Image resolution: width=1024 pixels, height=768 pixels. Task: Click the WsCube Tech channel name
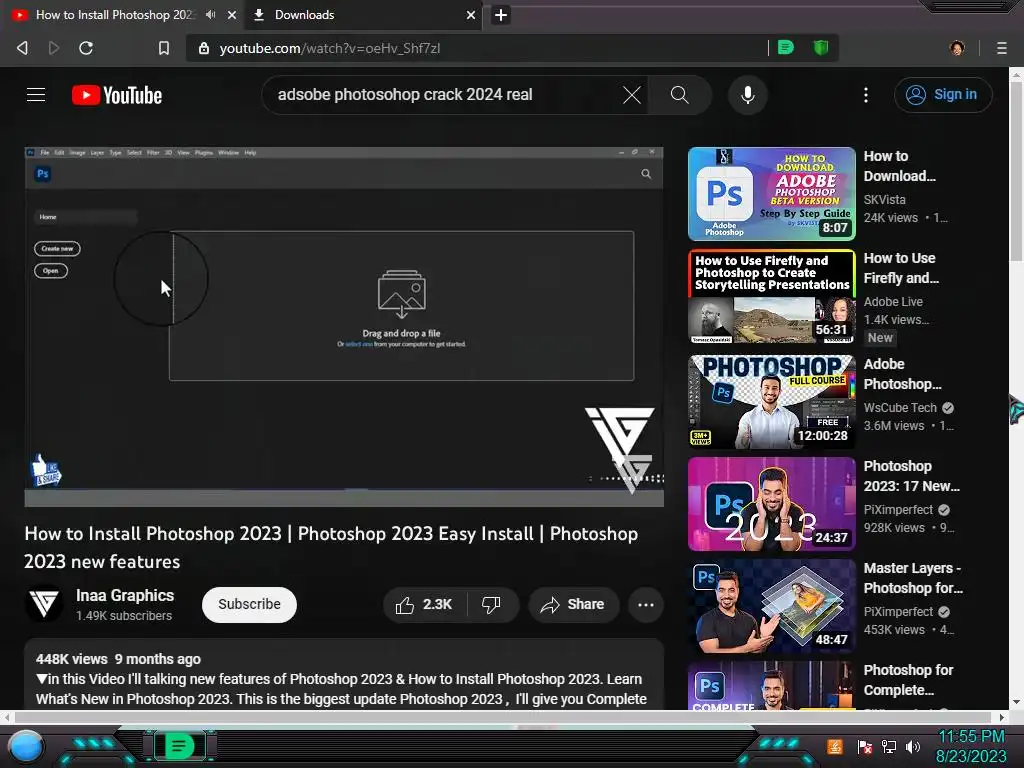(900, 407)
